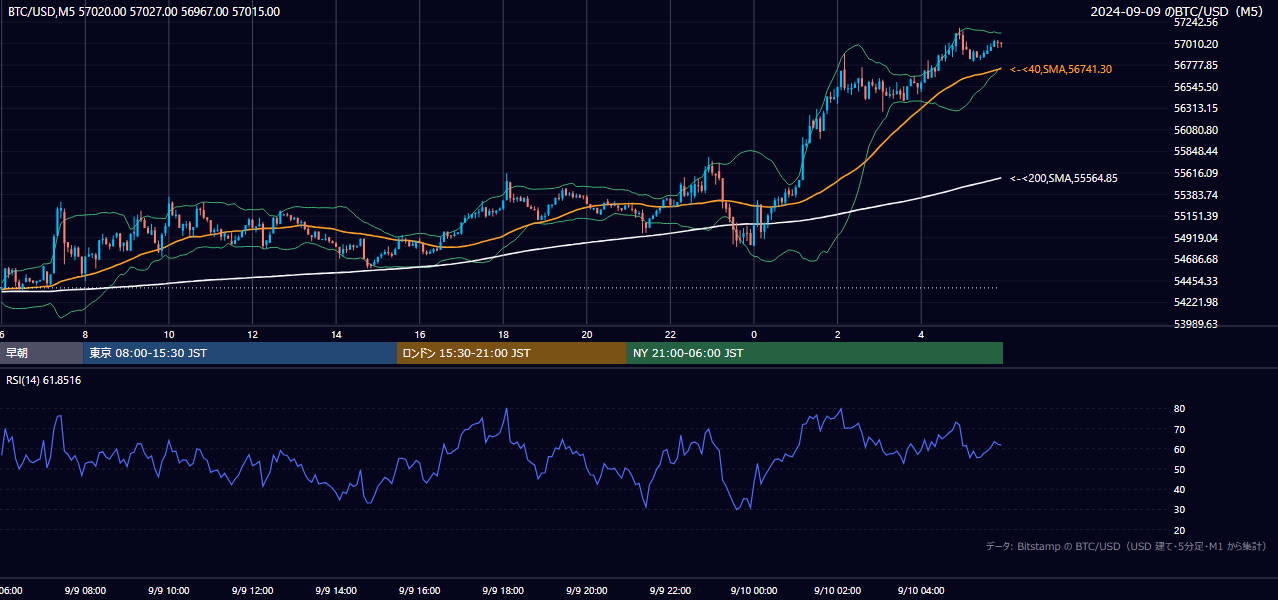
Task: Click the hour 12 tick on the chart axis
Action: pos(253,334)
